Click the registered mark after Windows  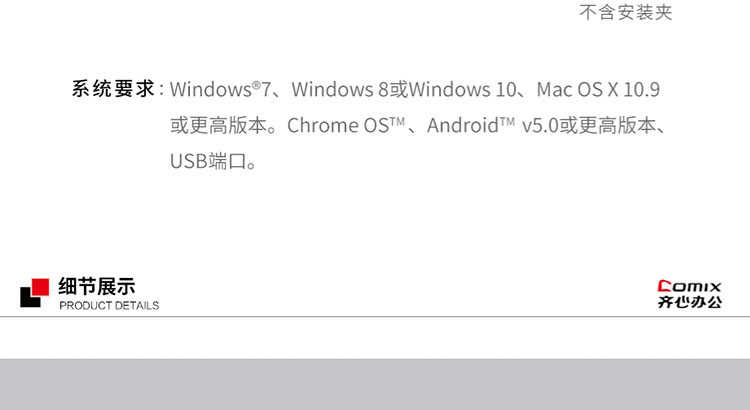coord(256,85)
